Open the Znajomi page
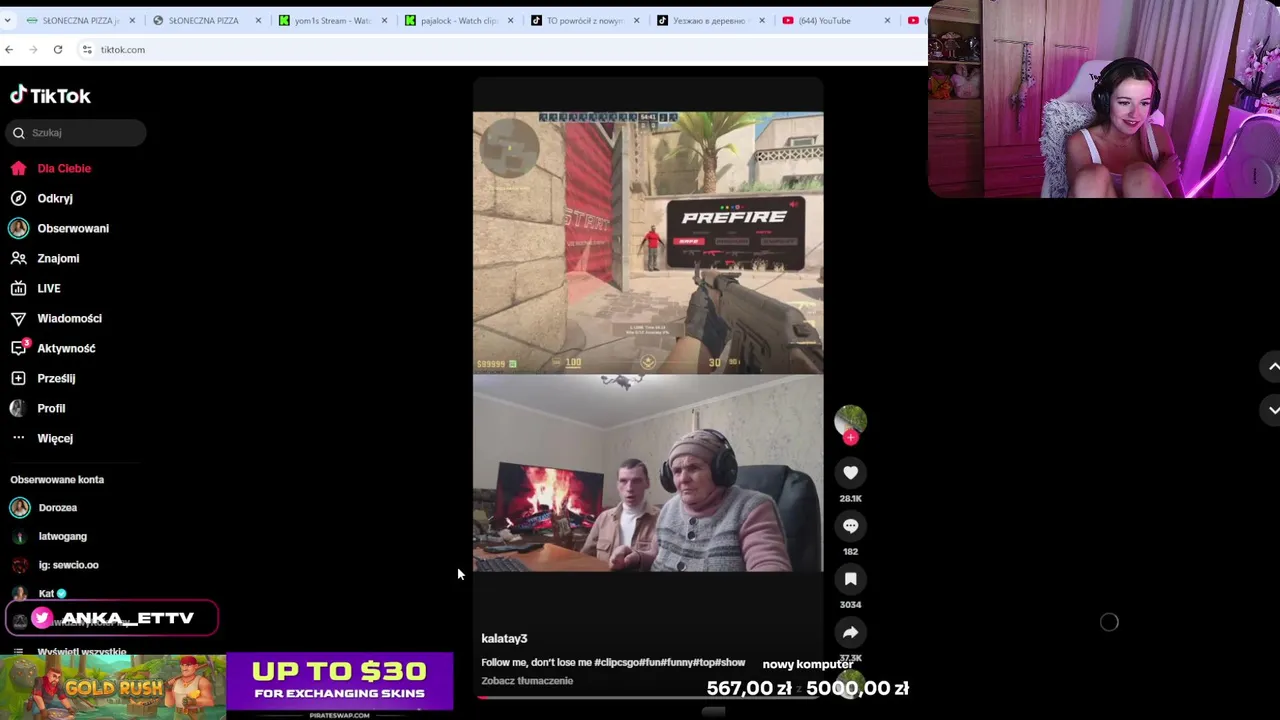Screen dimensions: 1280x720 [58, 258]
